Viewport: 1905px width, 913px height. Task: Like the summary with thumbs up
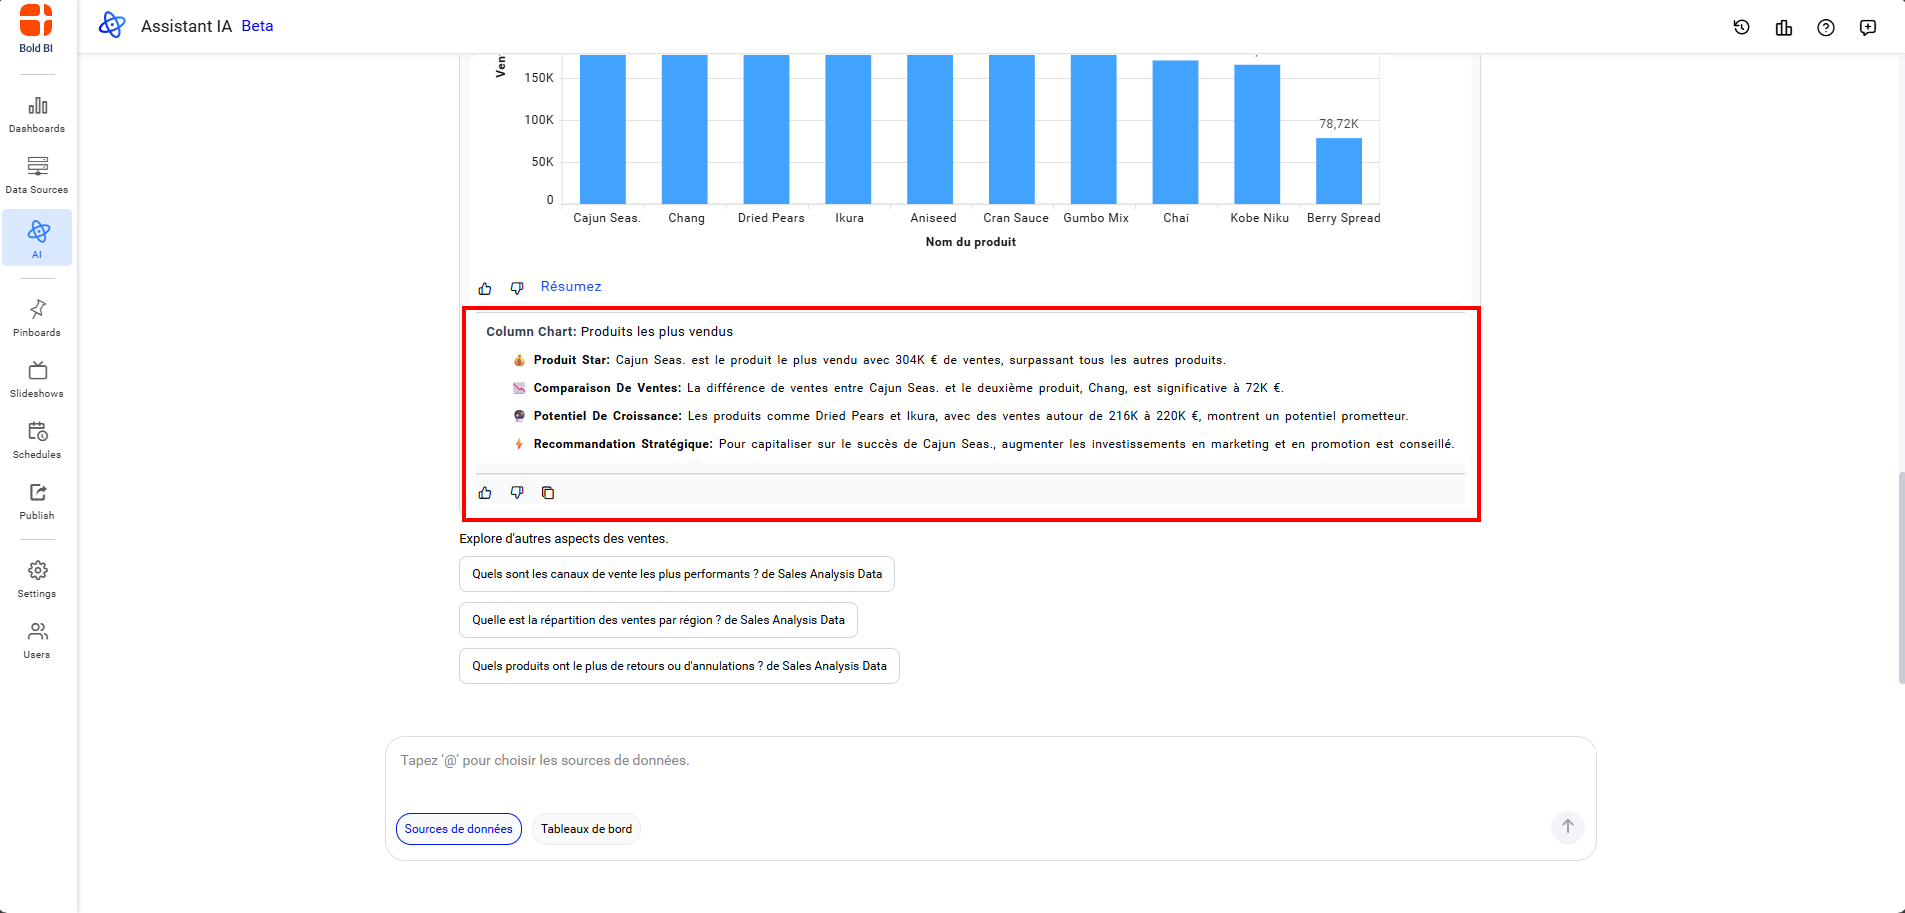(x=485, y=493)
